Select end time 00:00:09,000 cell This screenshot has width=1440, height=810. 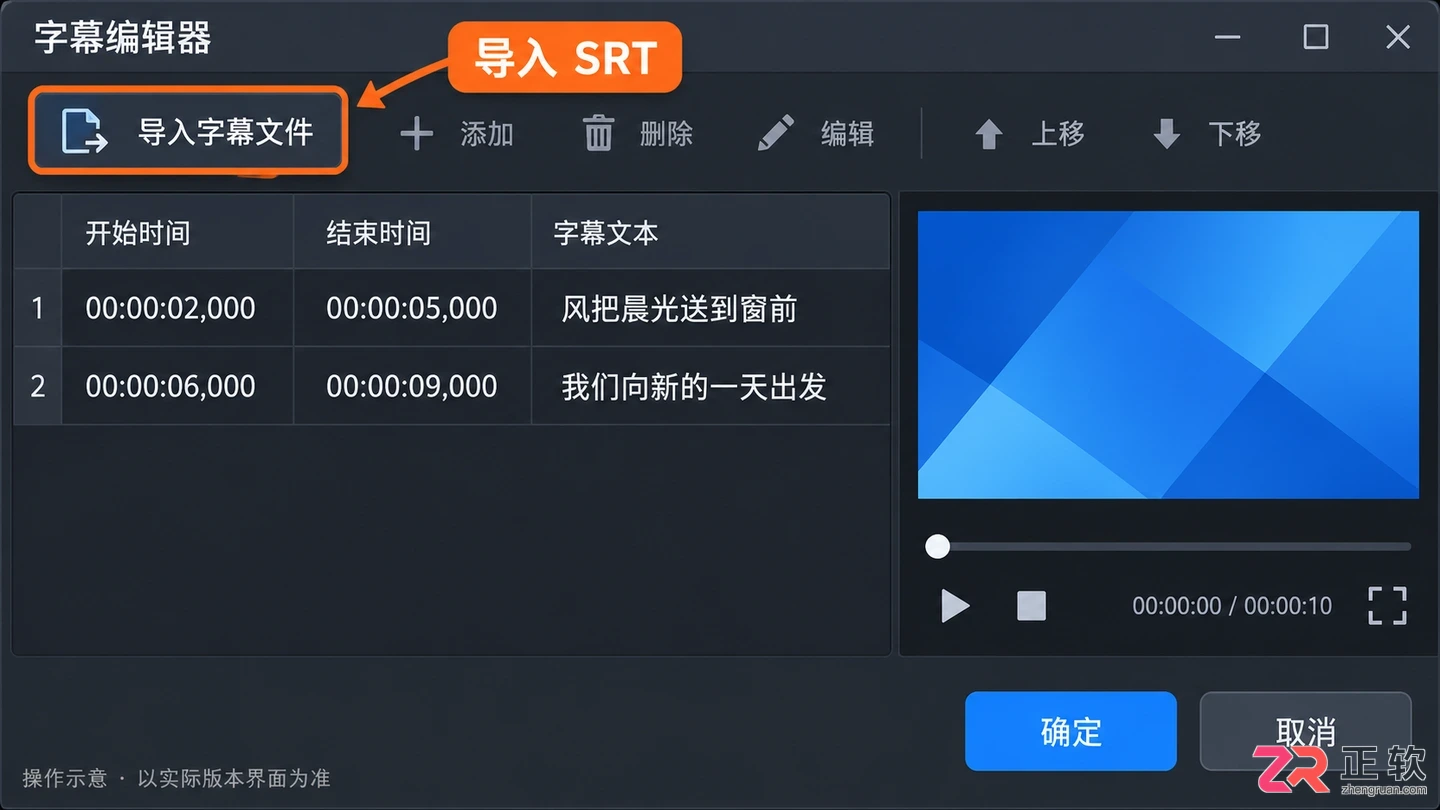pyautogui.click(x=412, y=386)
